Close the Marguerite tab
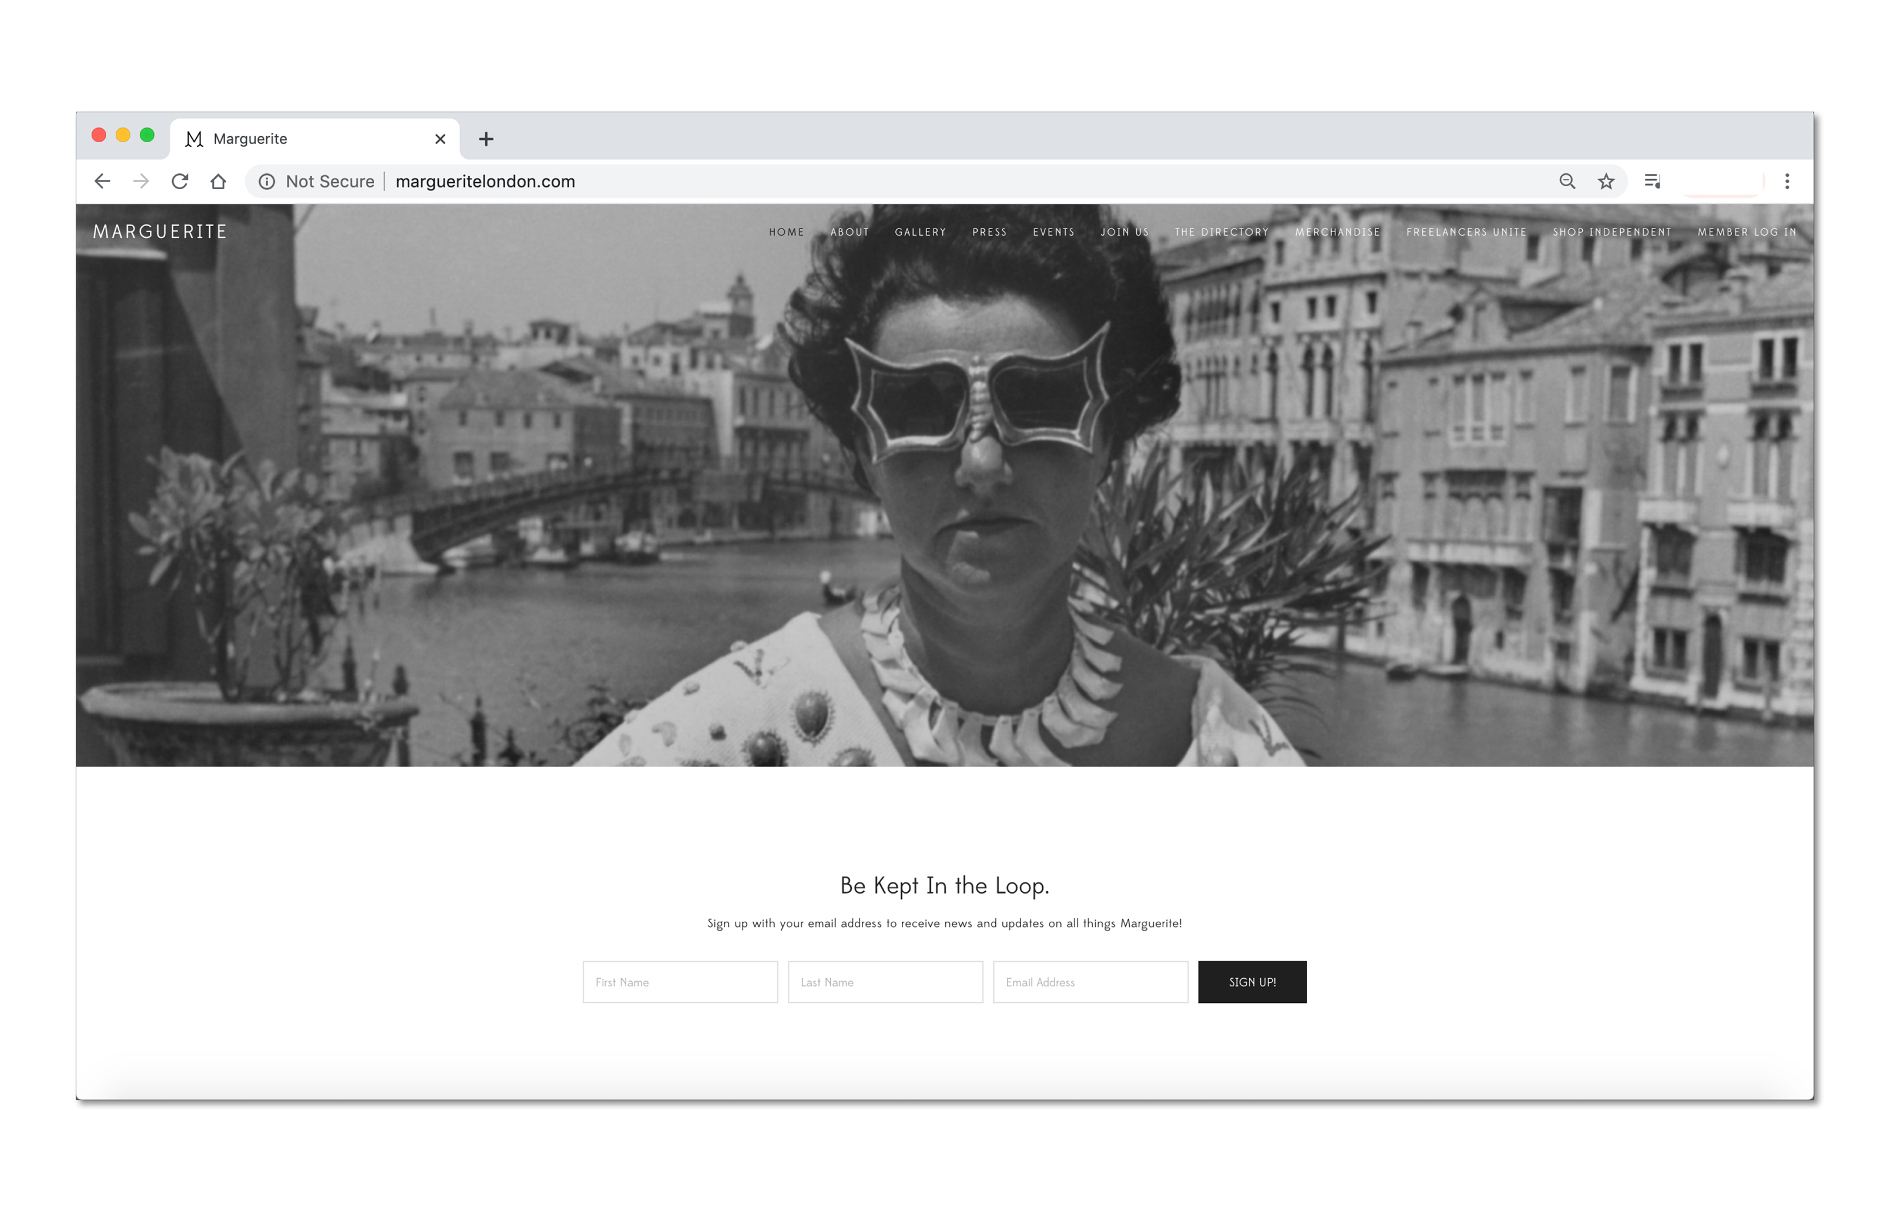Screen dimensions: 1880x1212 tap(440, 139)
